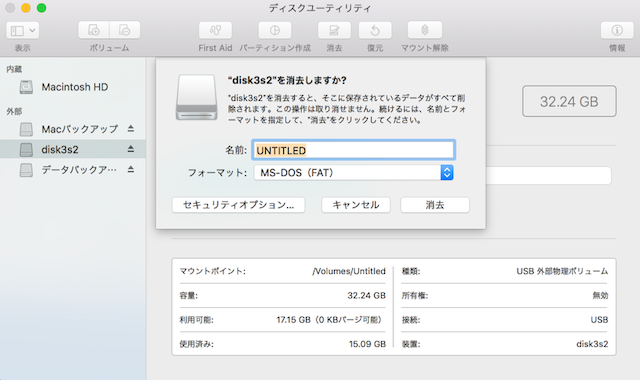The image size is (640, 380).
Task: Click the yellow minimize window button
Action: point(26,8)
